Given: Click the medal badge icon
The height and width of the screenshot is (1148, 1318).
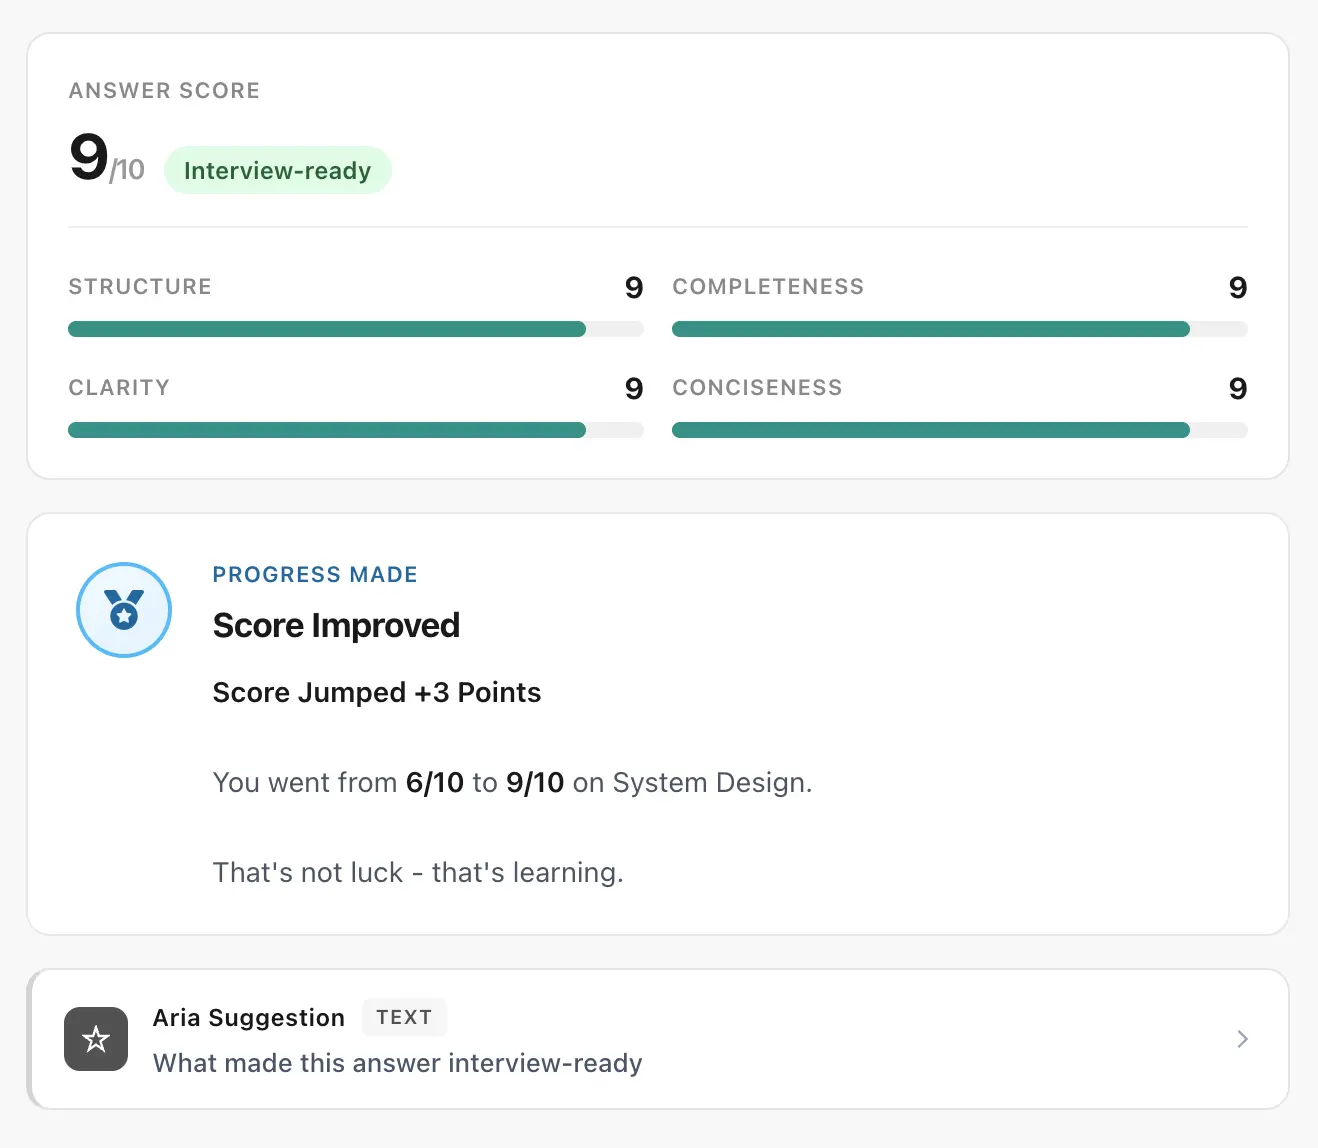Looking at the screenshot, I should (x=124, y=610).
